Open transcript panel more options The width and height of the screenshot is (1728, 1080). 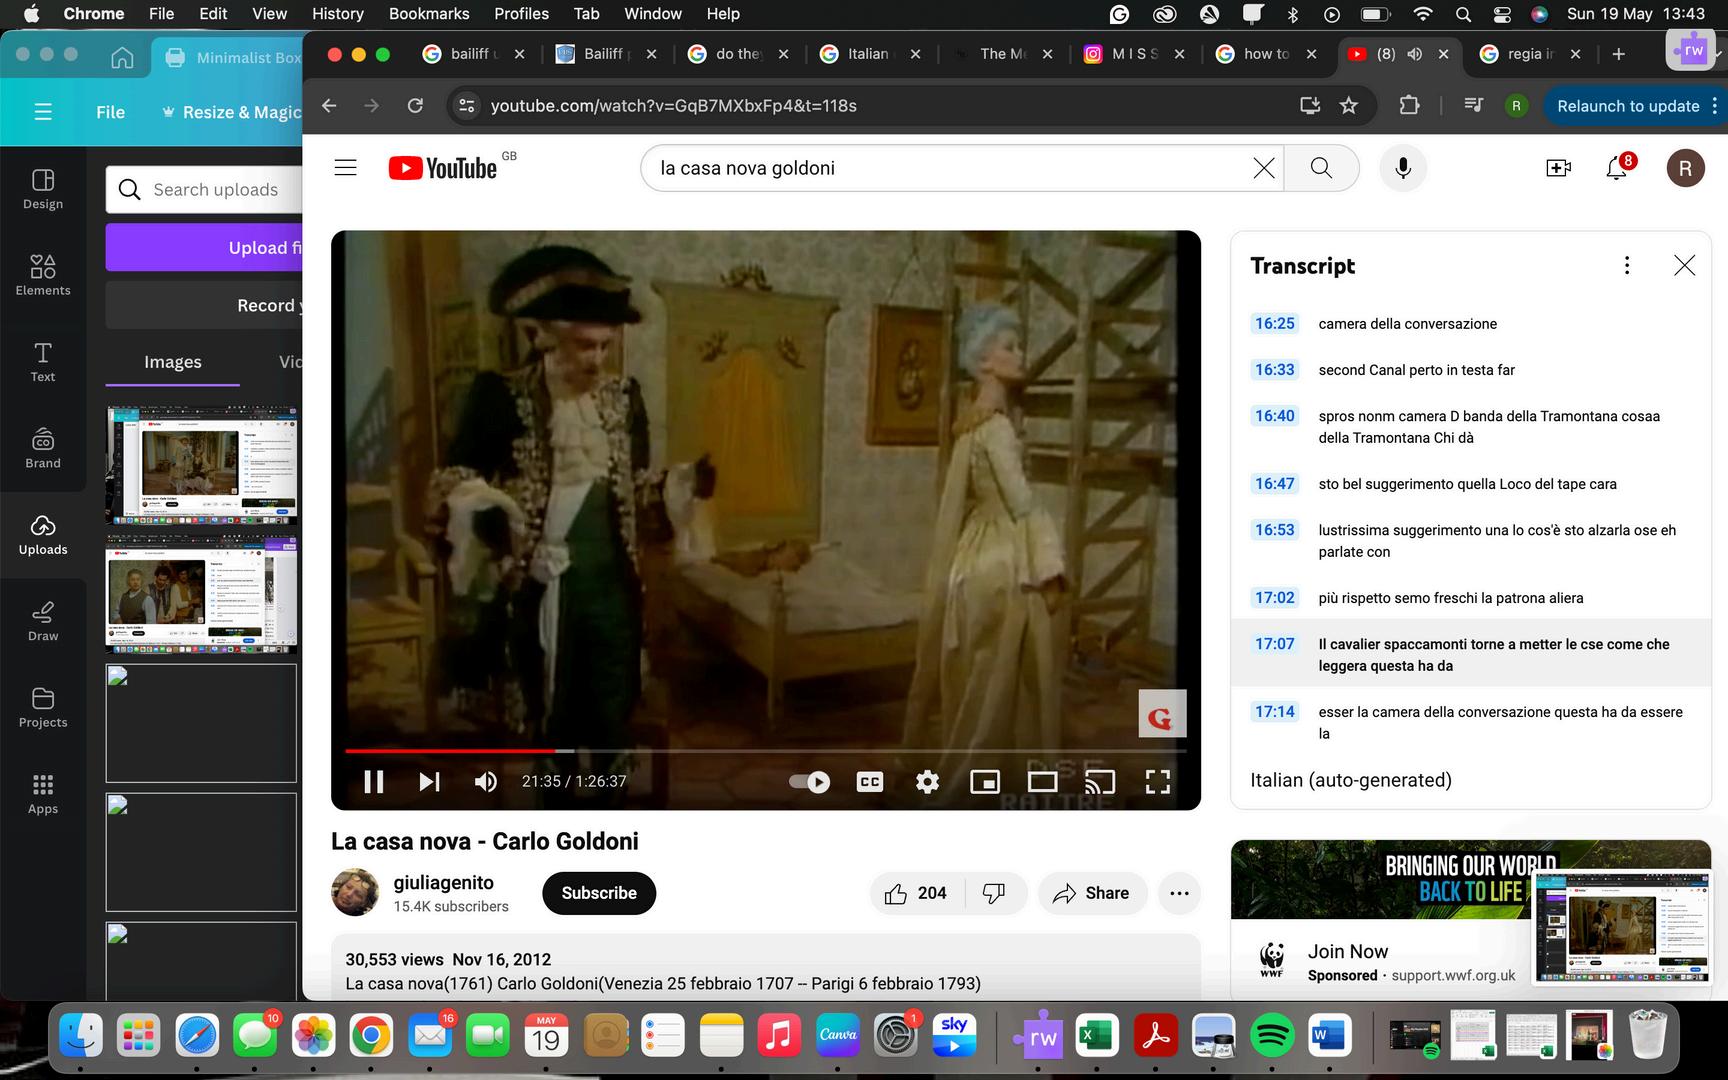[1627, 265]
